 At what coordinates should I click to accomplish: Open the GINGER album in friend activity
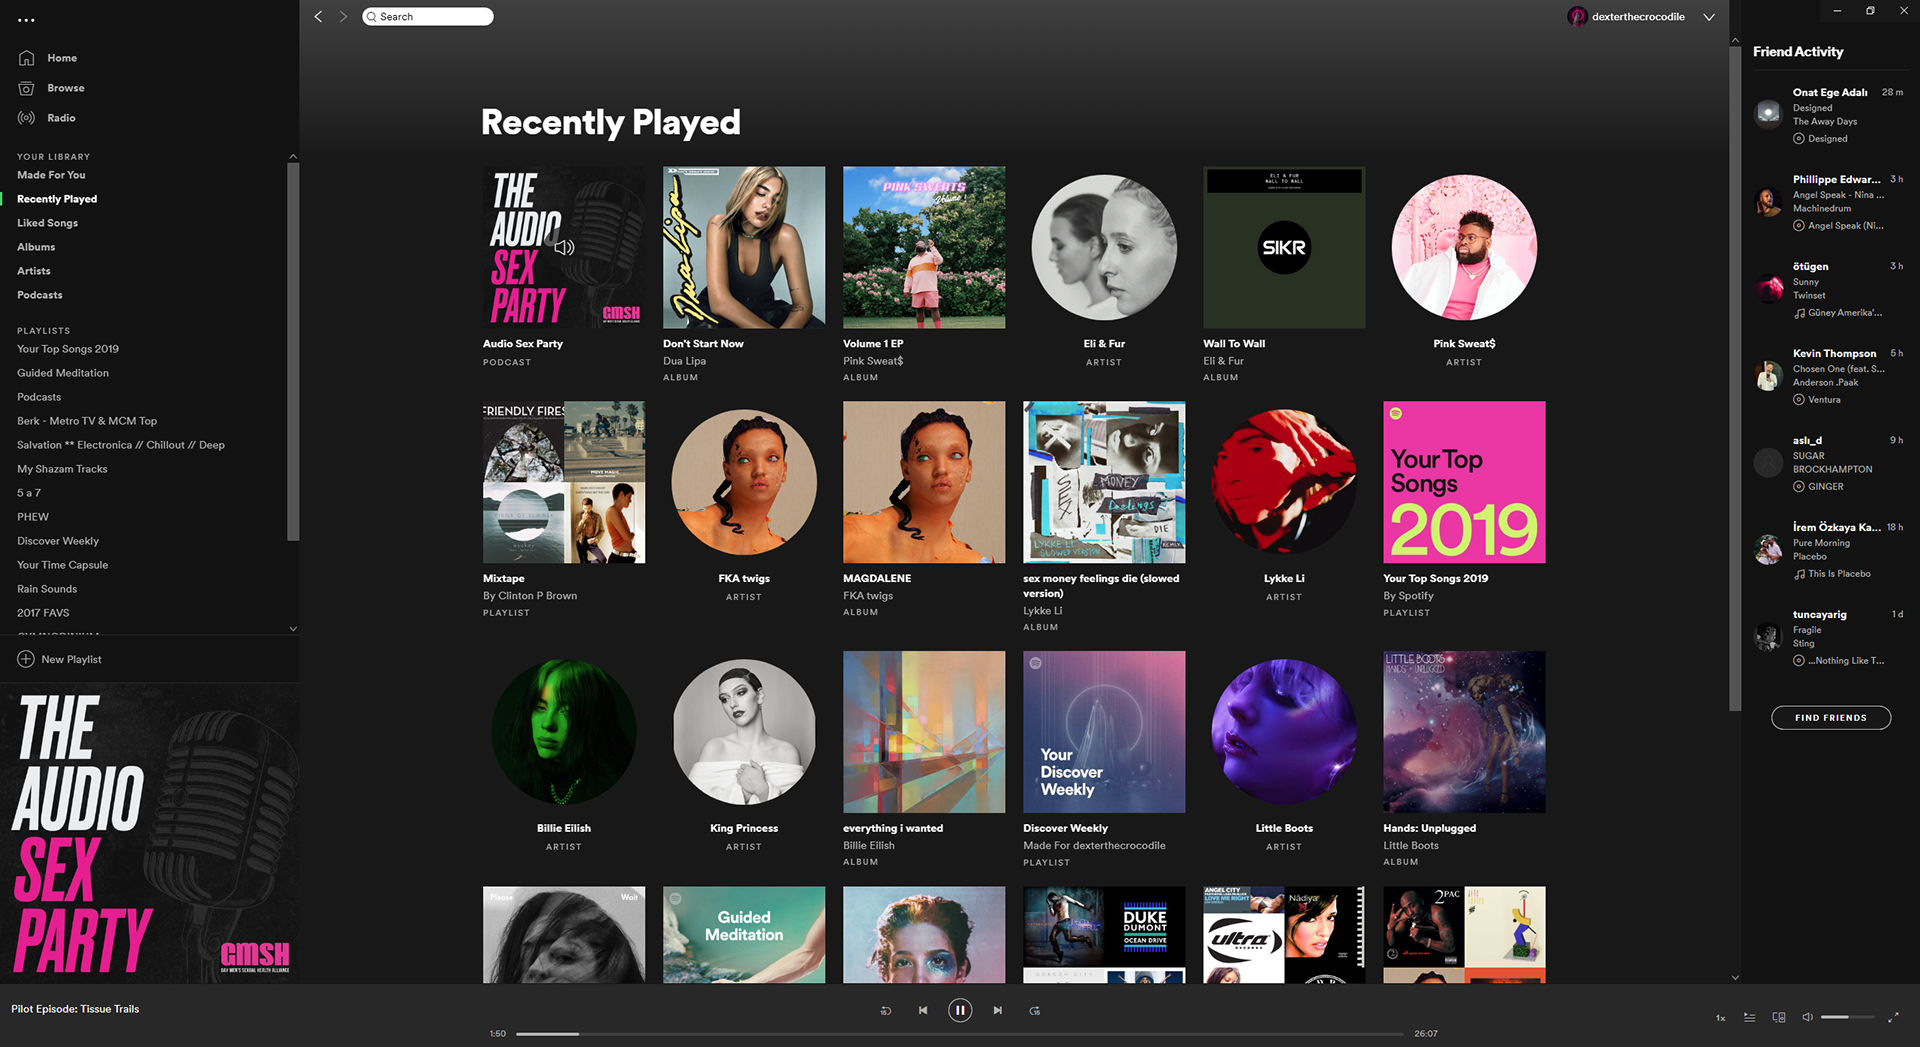[1826, 487]
